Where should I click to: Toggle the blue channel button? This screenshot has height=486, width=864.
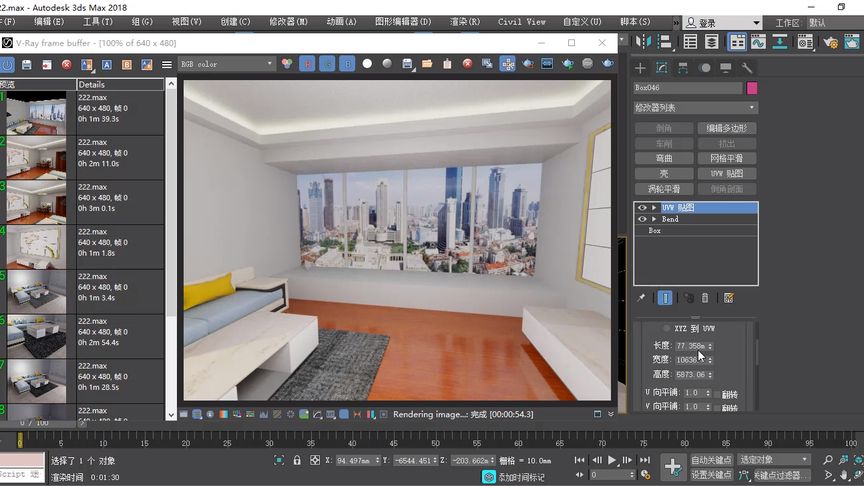[x=347, y=64]
